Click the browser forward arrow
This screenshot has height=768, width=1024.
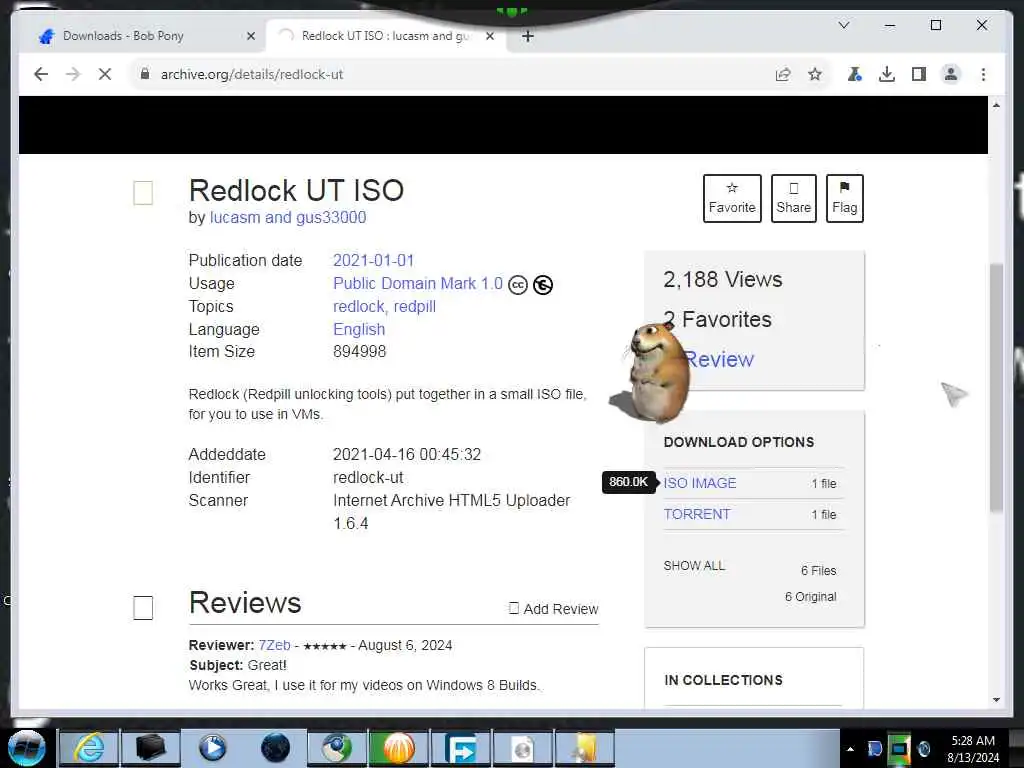(x=72, y=74)
